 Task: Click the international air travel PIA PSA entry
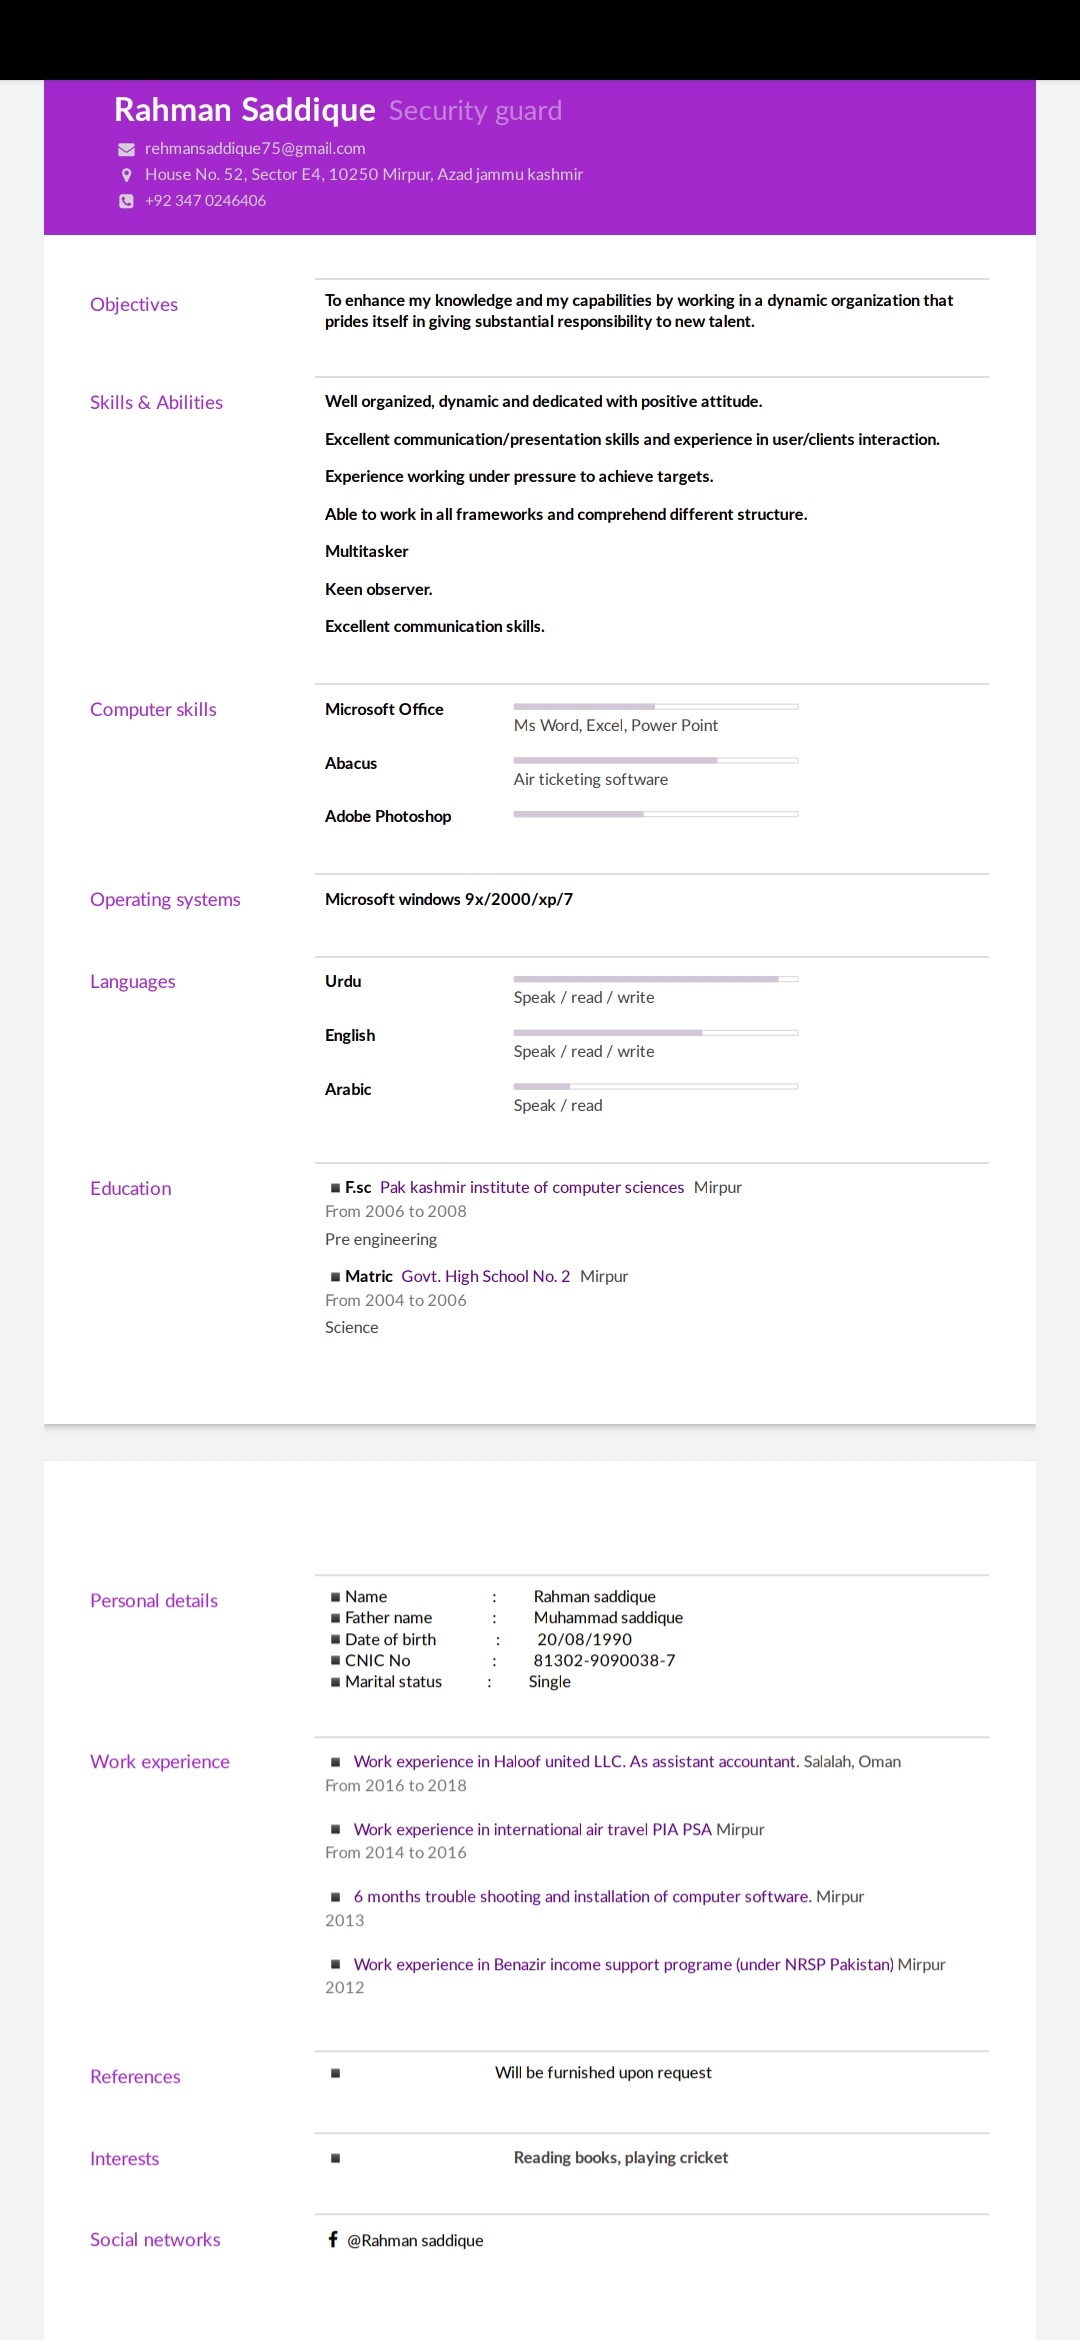533,1829
